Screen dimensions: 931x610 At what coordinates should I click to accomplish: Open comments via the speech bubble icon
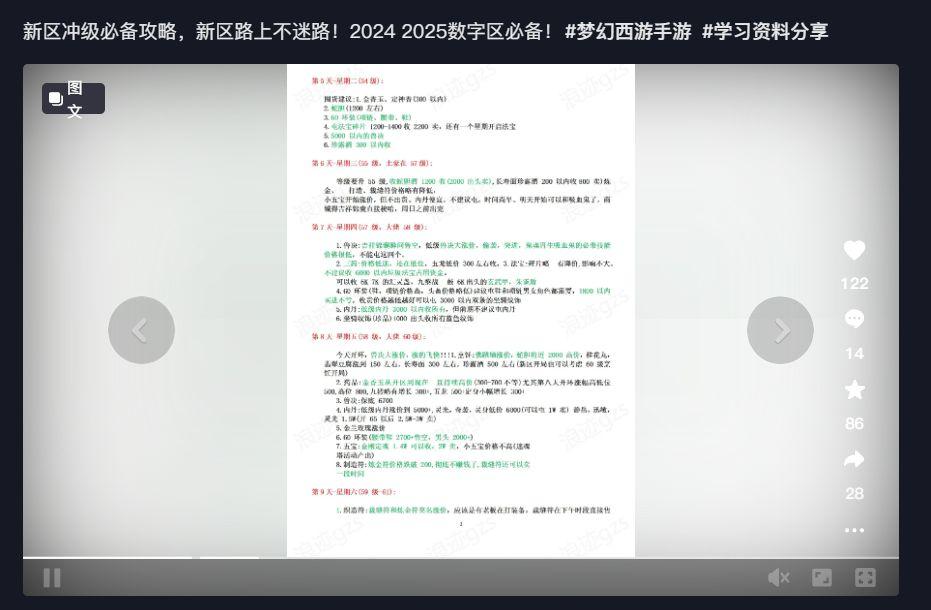(x=854, y=320)
